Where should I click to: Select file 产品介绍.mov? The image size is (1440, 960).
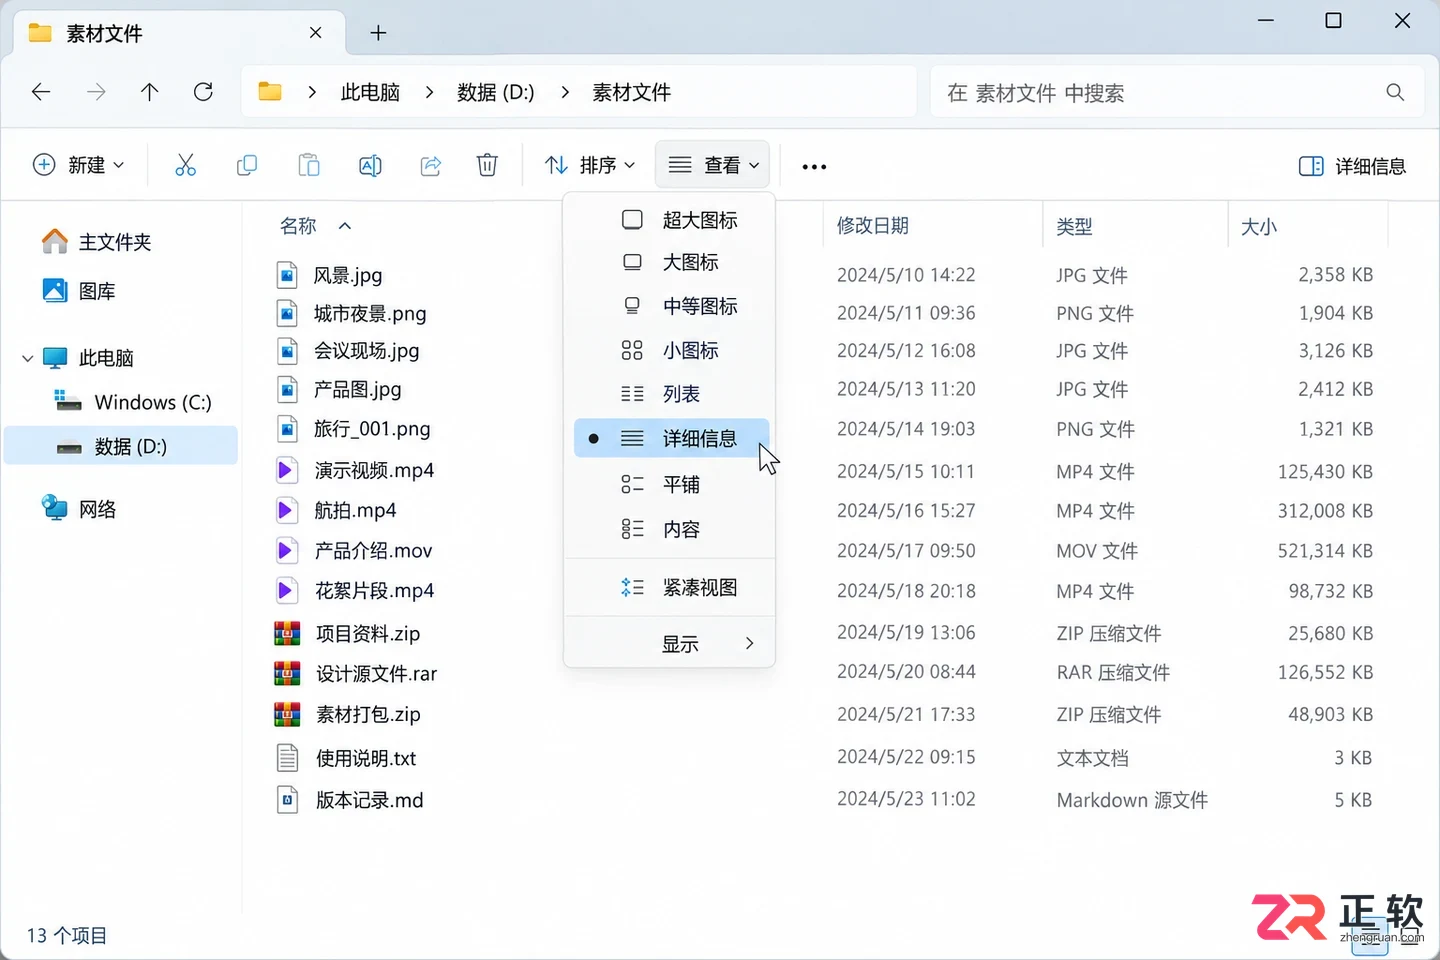coord(373,550)
